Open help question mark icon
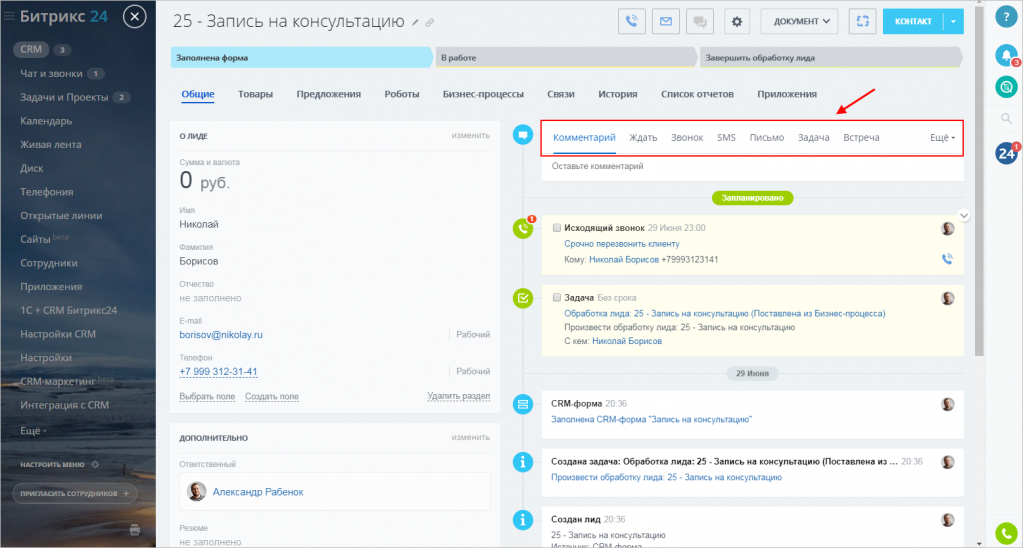This screenshot has width=1023, height=548. pyautogui.click(x=1007, y=18)
